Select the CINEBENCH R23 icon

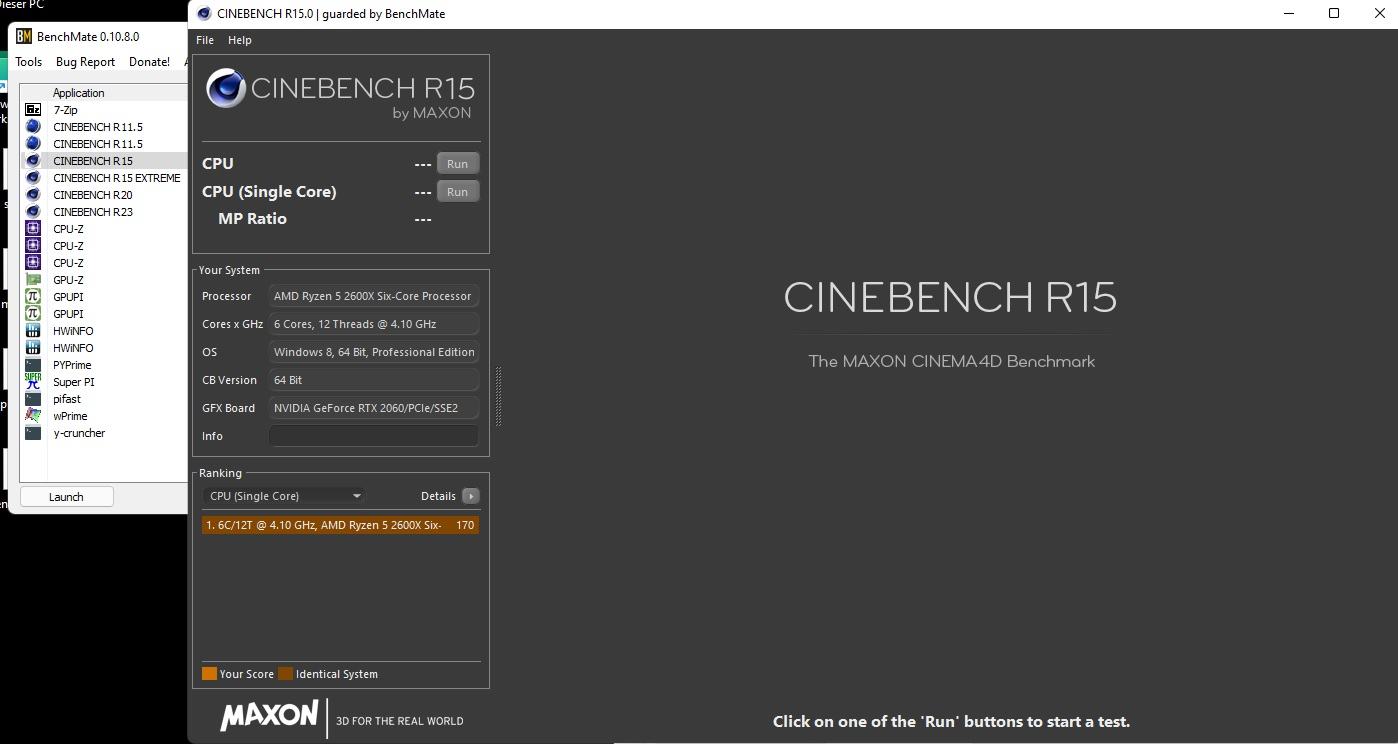click(x=33, y=212)
